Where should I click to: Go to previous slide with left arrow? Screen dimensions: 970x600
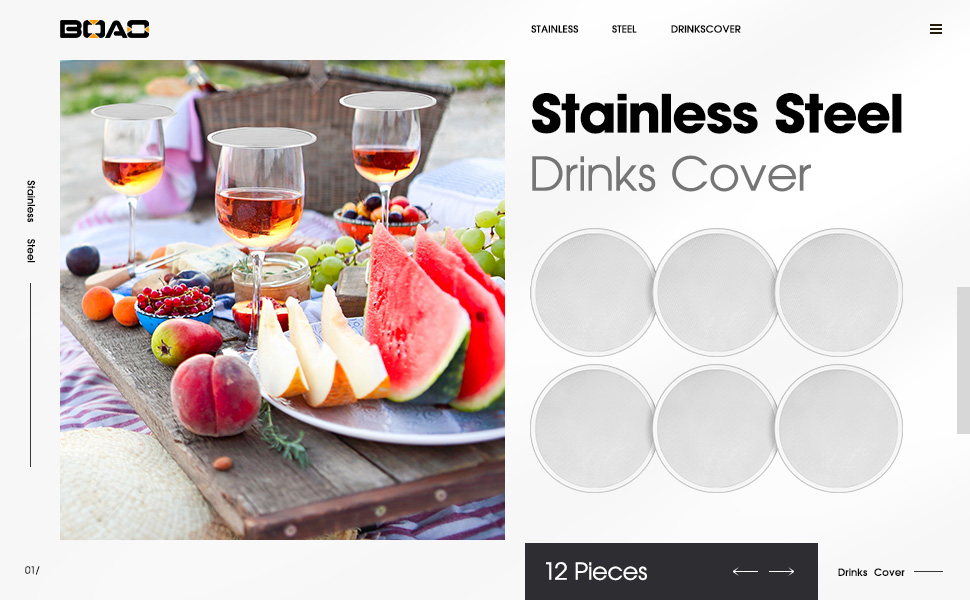click(x=745, y=572)
